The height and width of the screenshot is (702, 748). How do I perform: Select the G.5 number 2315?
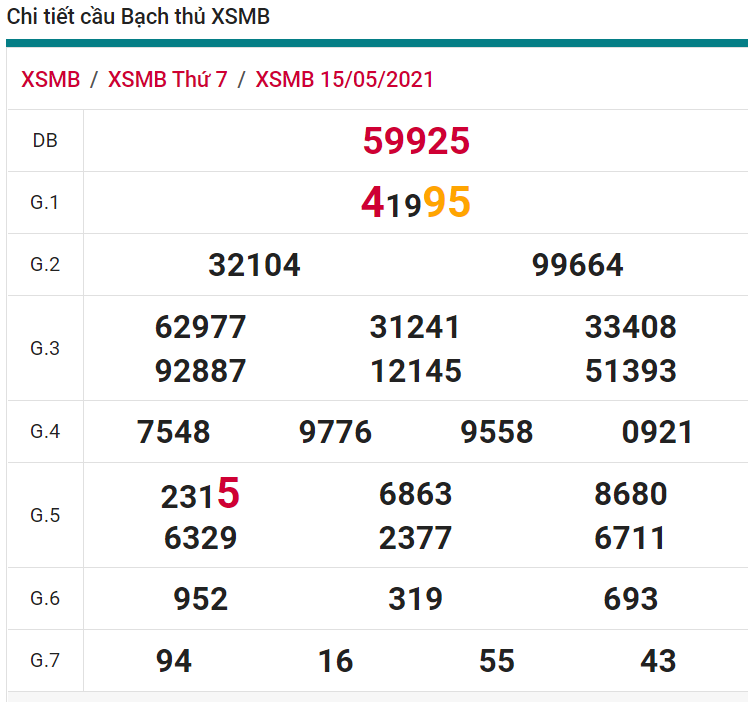(200, 494)
